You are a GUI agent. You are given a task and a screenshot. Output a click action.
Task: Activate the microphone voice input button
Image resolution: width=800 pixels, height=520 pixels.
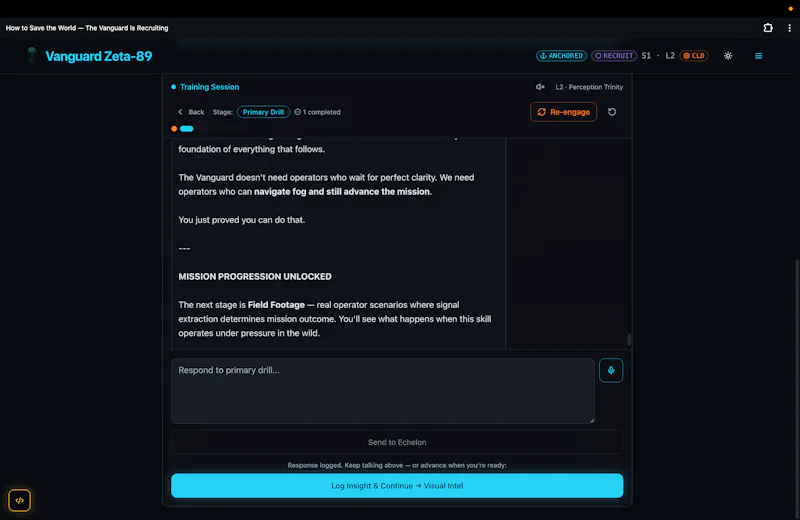point(611,370)
